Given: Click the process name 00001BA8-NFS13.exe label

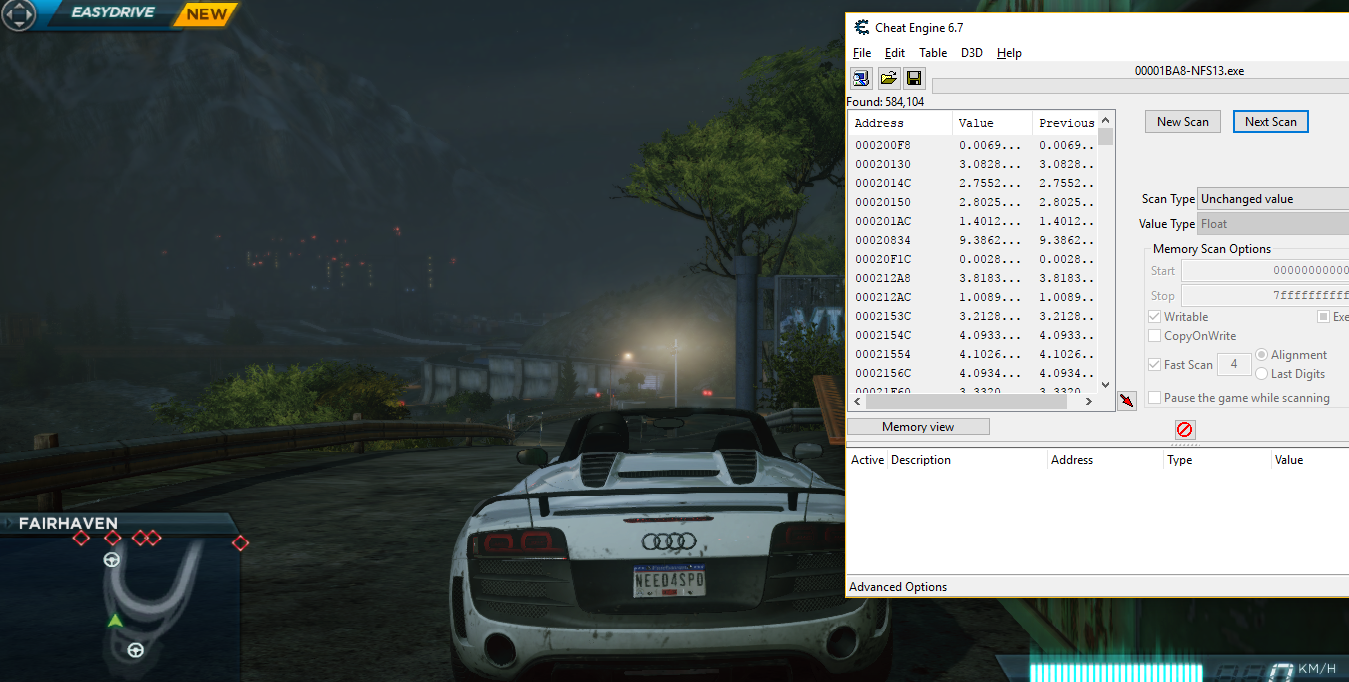Looking at the screenshot, I should coord(1189,71).
